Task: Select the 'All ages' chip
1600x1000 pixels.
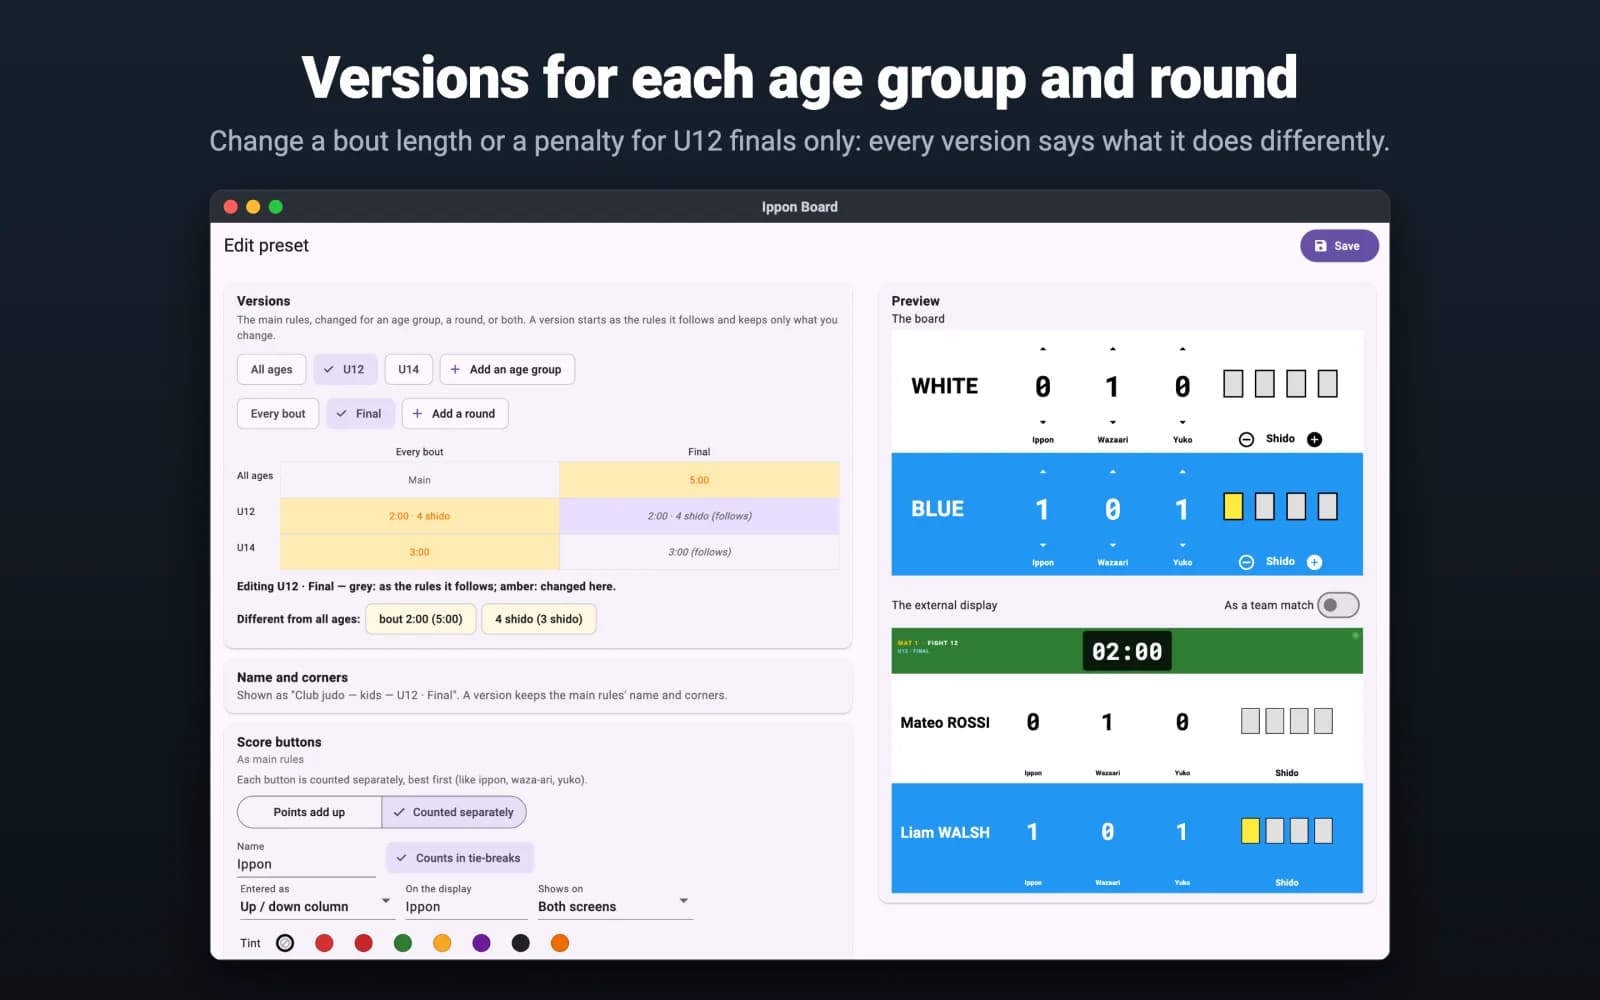Action: (271, 369)
